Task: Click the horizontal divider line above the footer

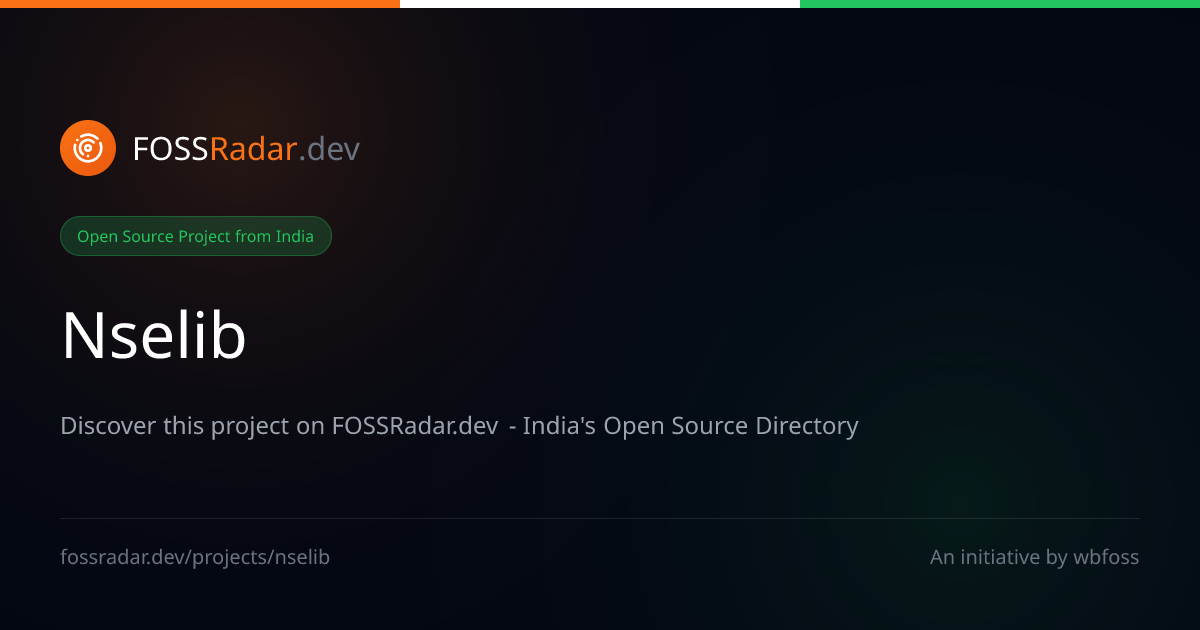Action: tap(600, 518)
